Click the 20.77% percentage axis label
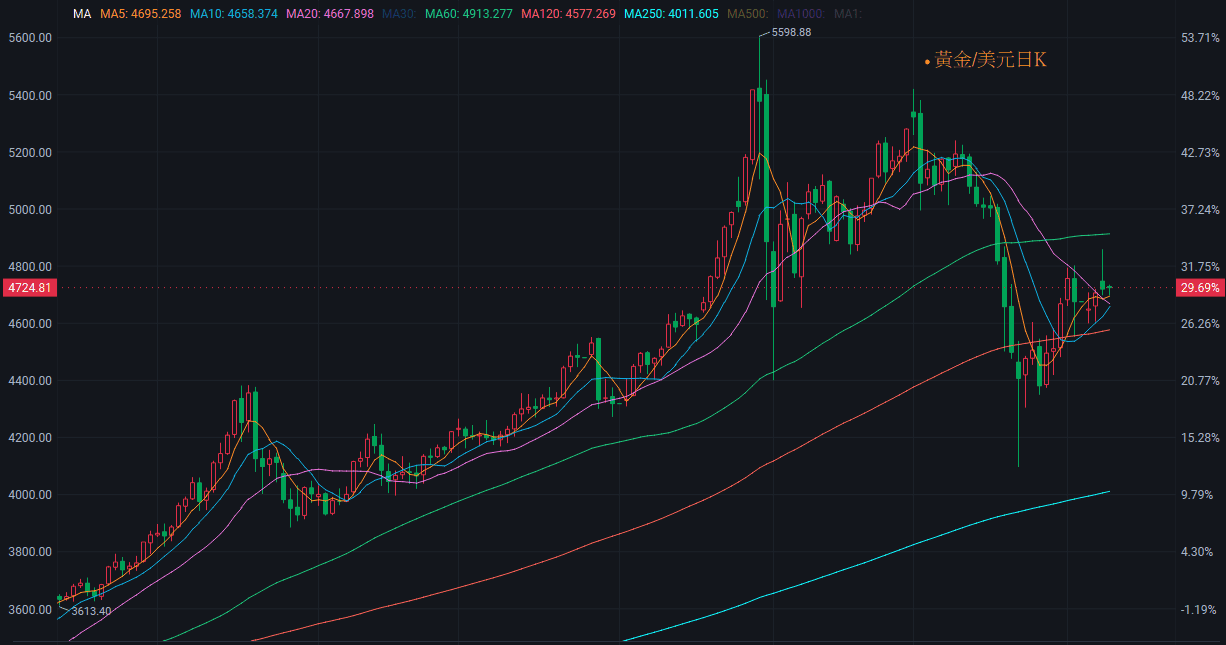This screenshot has height=645, width=1226. point(1201,381)
